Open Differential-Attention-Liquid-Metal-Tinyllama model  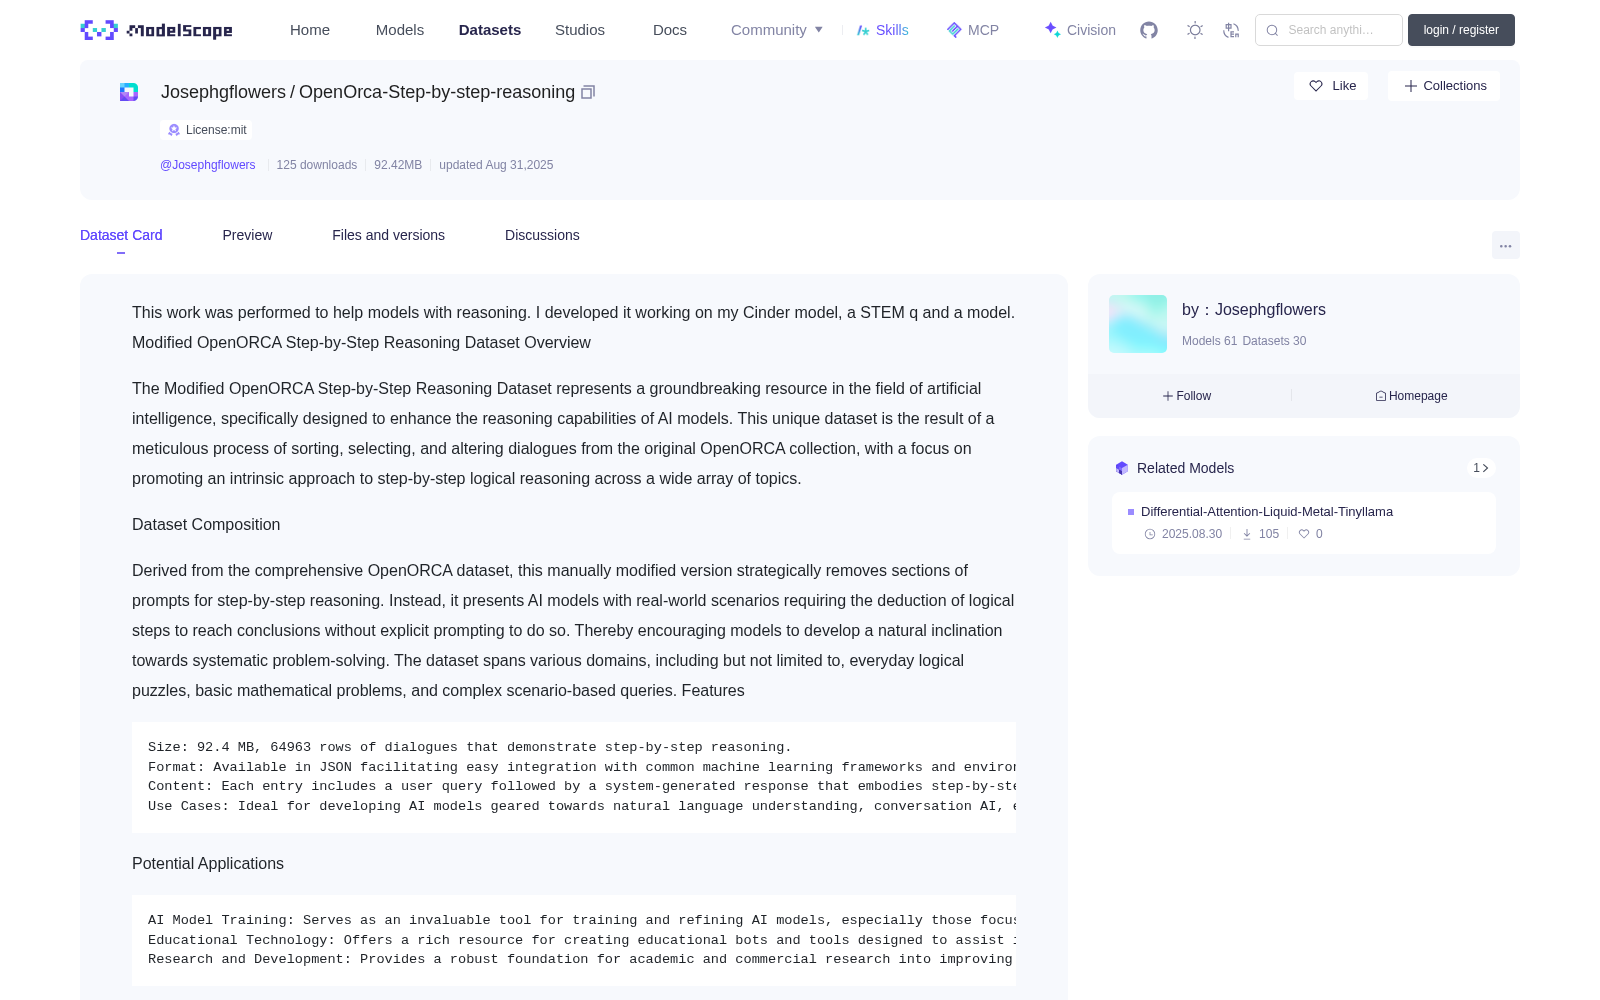tap(1267, 512)
